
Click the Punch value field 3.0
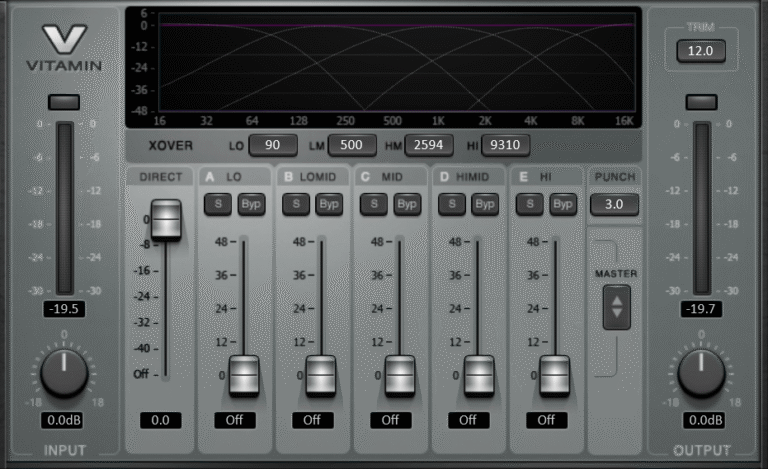pos(614,204)
